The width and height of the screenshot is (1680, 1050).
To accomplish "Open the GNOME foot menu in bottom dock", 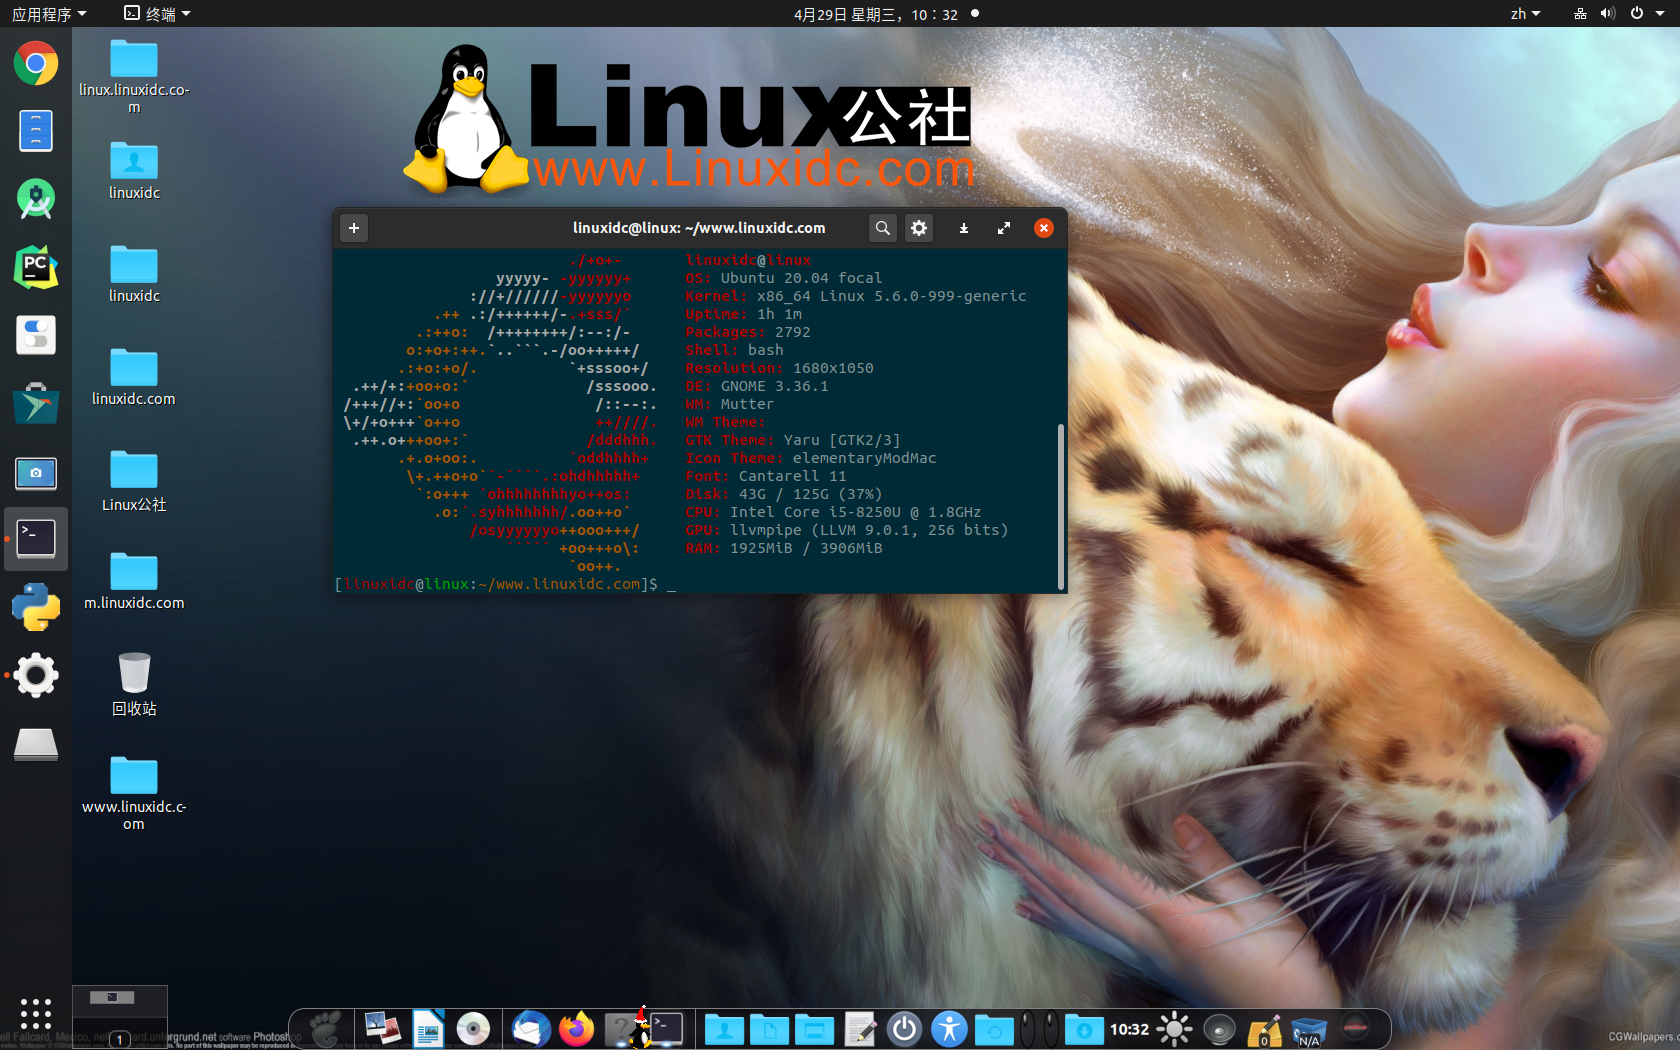I will (x=326, y=1029).
